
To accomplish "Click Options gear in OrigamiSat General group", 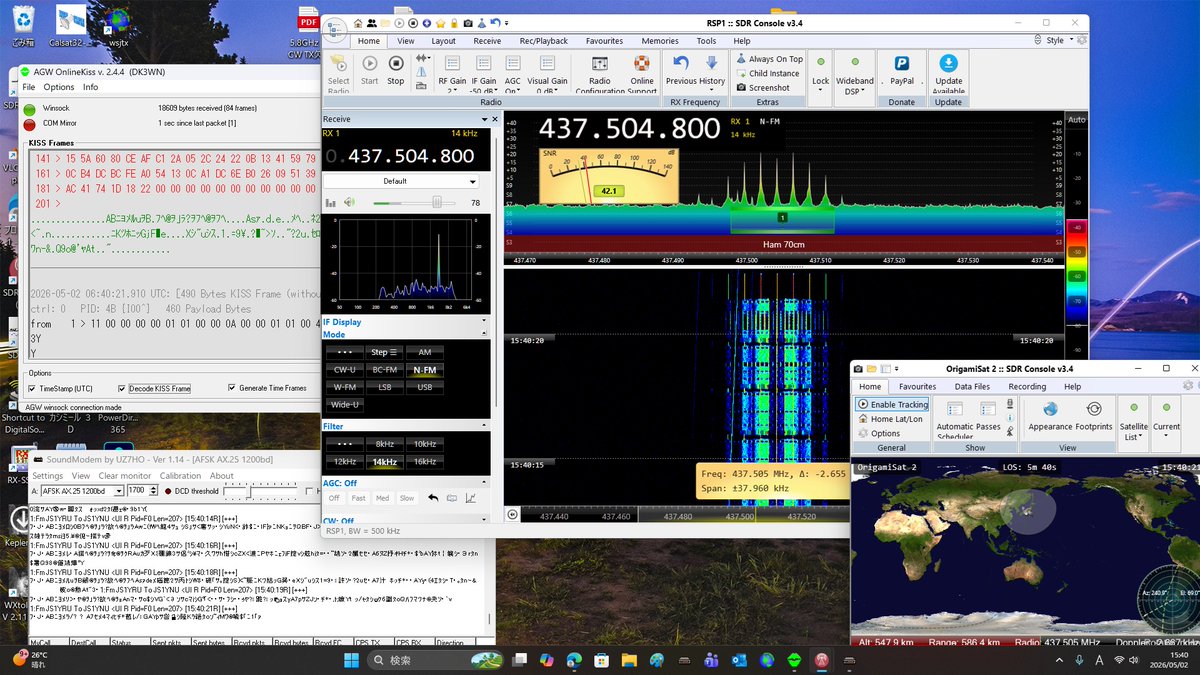I will click(879, 433).
